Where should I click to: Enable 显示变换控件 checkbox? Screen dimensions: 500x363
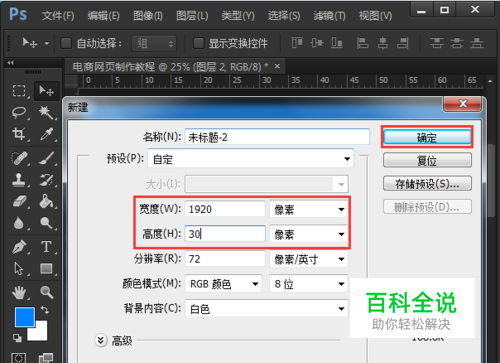pyautogui.click(x=199, y=43)
